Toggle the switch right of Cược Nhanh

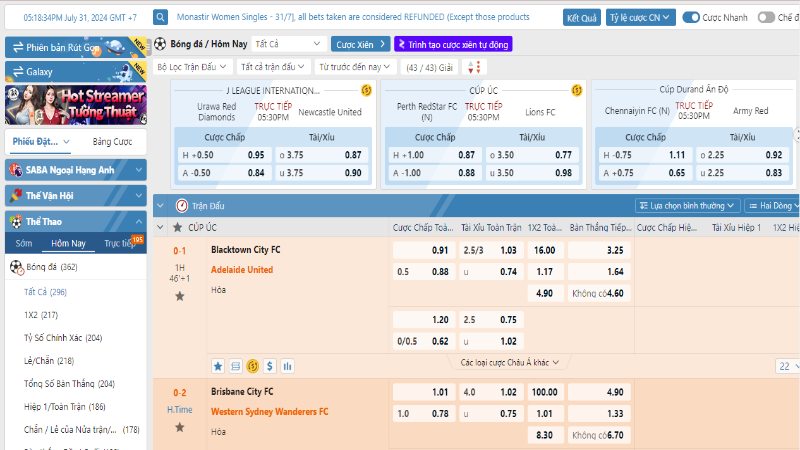[x=765, y=17]
